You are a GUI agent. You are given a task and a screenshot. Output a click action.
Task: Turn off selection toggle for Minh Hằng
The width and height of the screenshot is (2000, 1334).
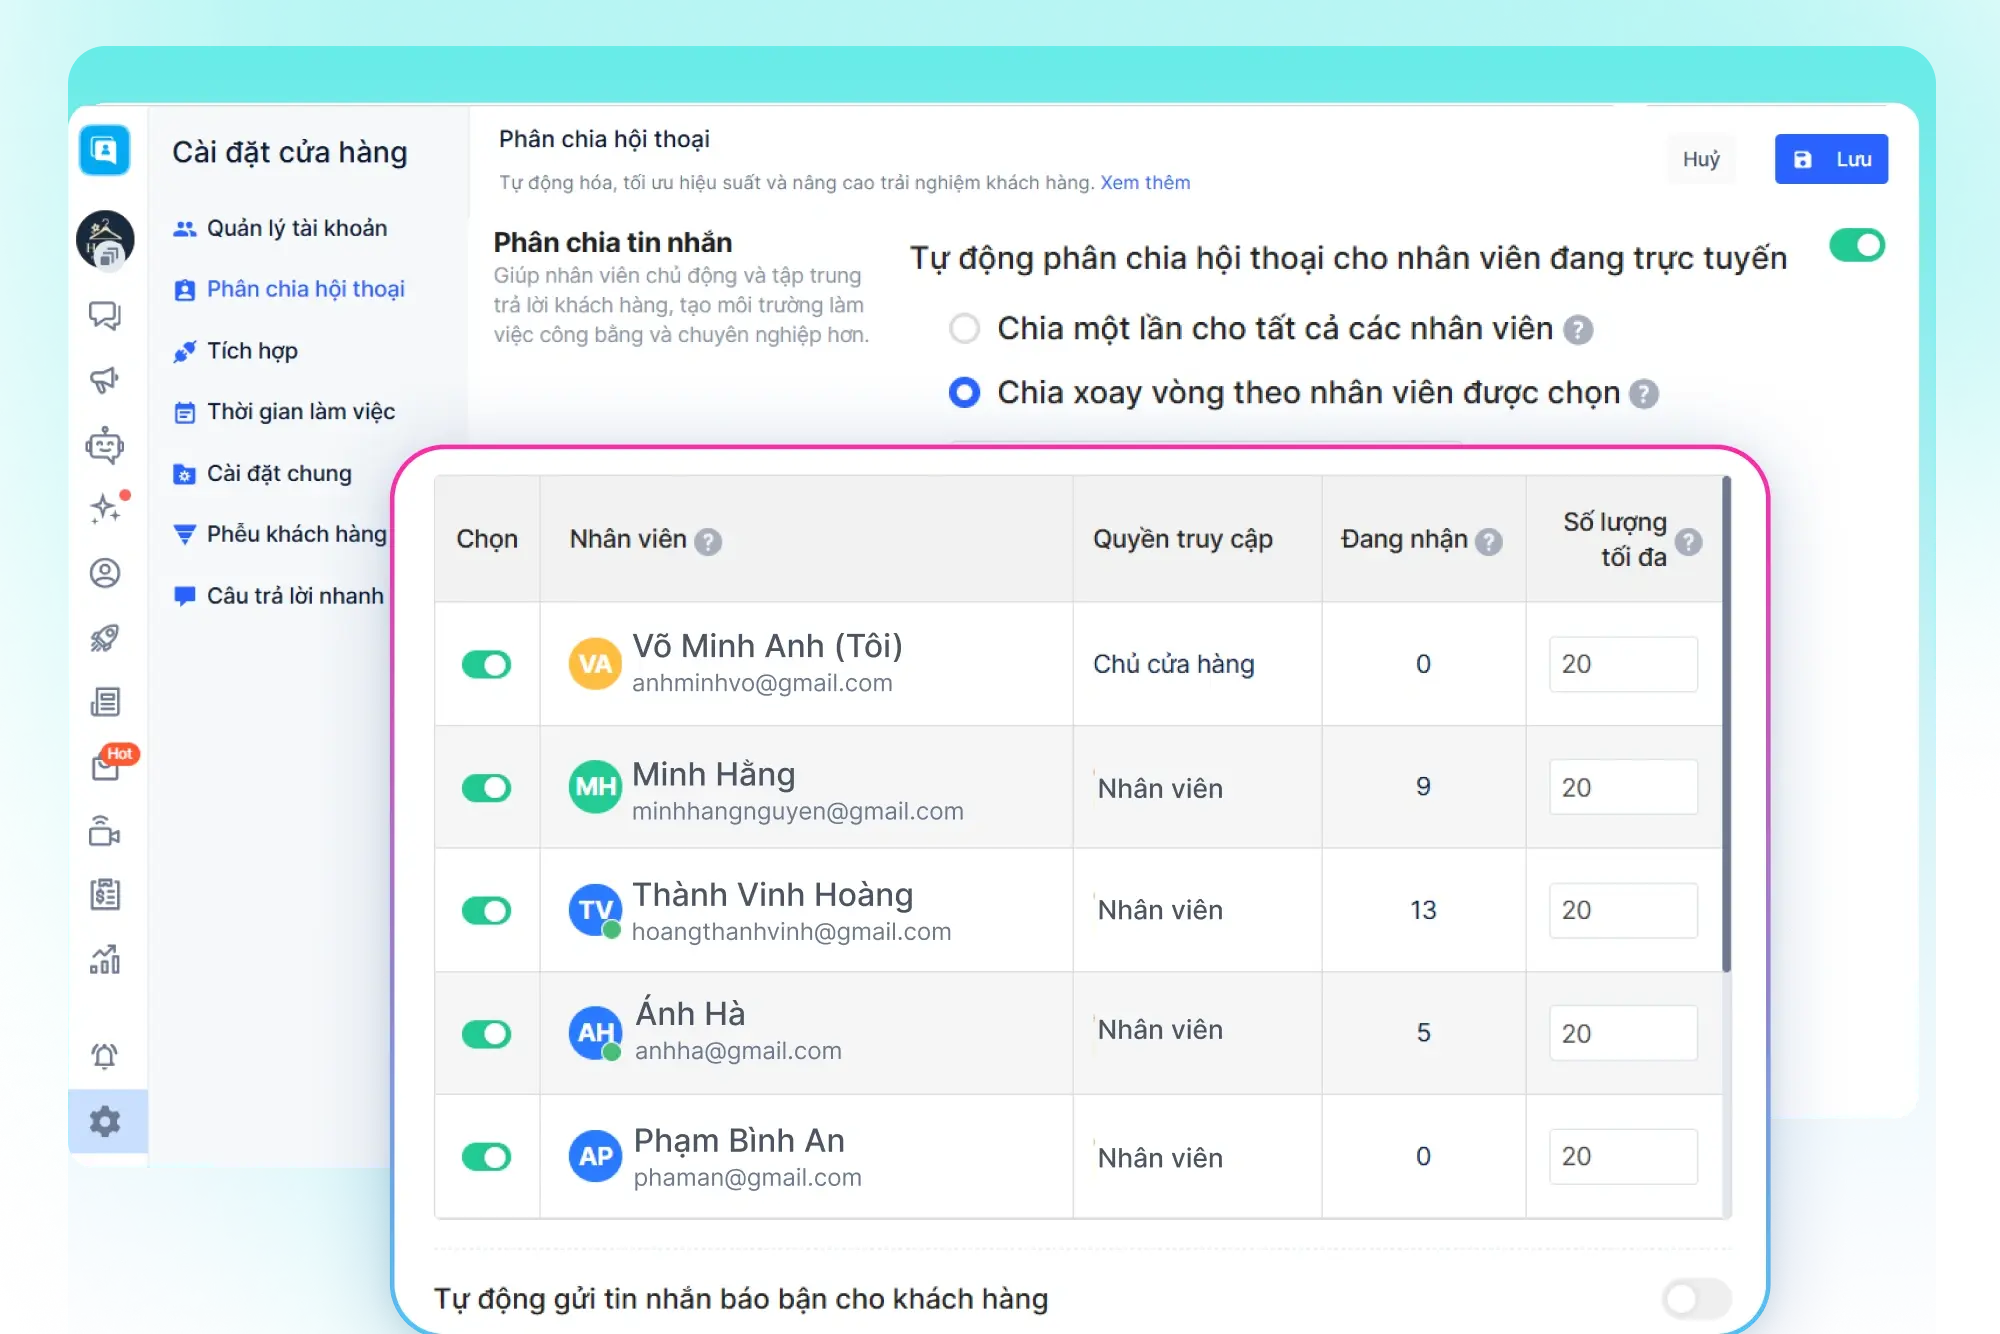click(x=487, y=788)
